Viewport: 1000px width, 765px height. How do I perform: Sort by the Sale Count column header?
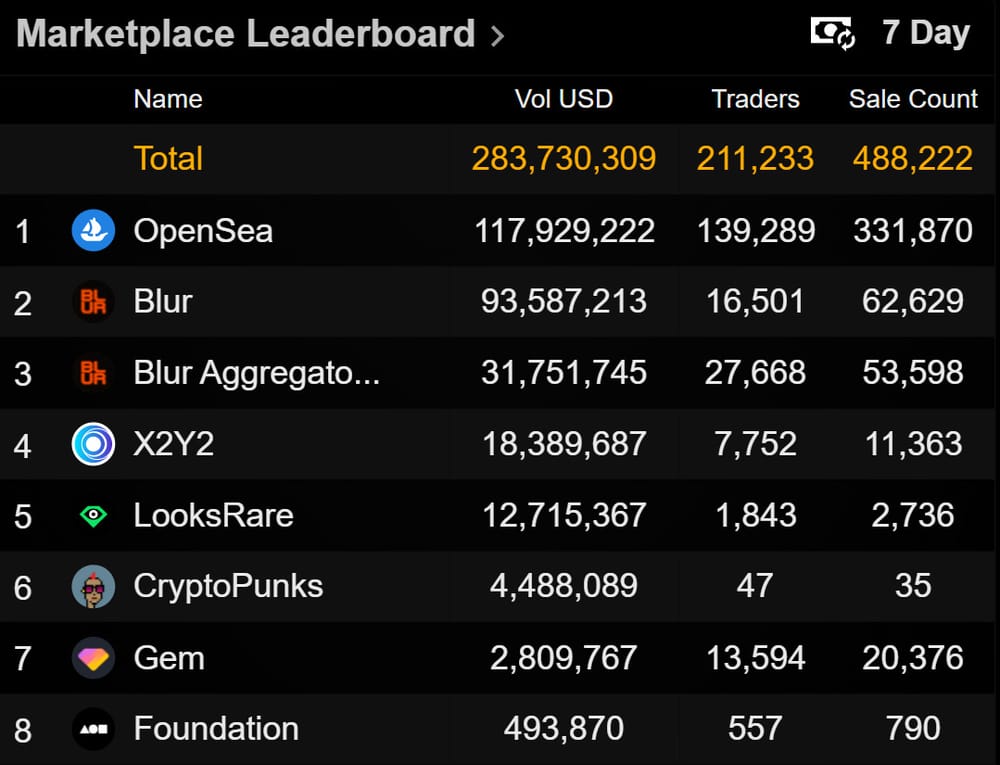[x=913, y=99]
